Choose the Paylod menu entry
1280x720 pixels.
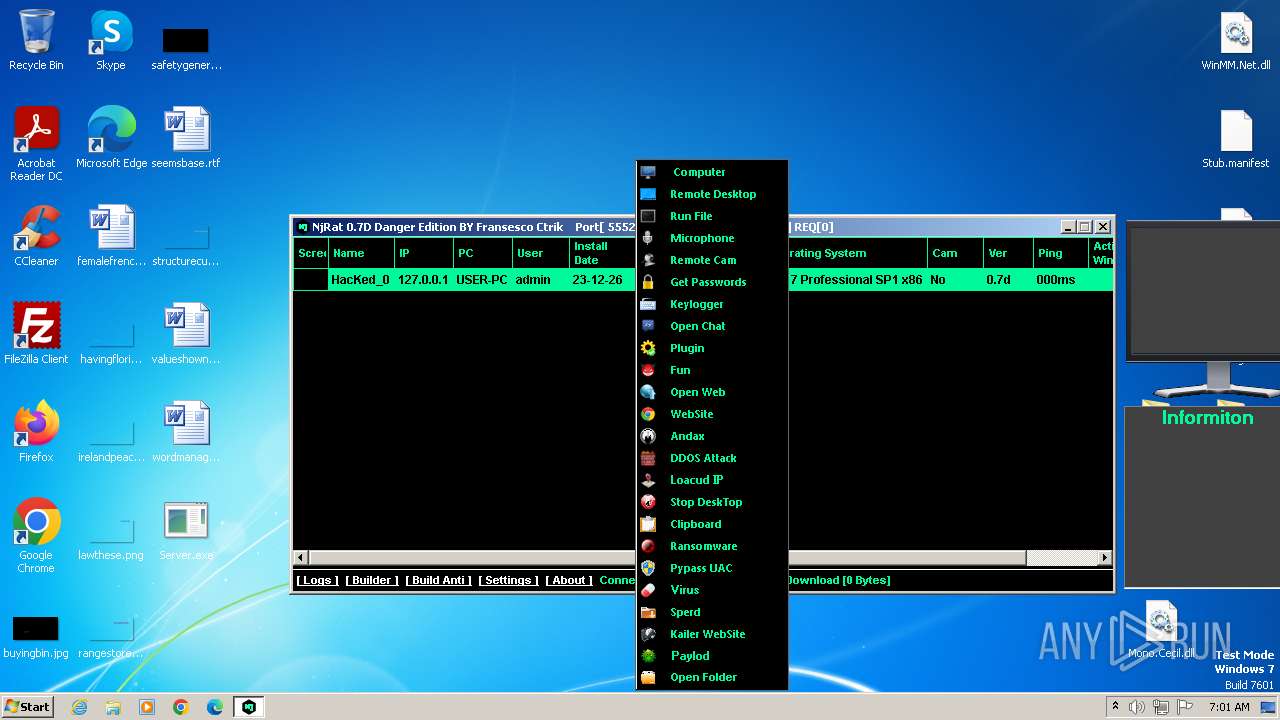[x=712, y=656]
